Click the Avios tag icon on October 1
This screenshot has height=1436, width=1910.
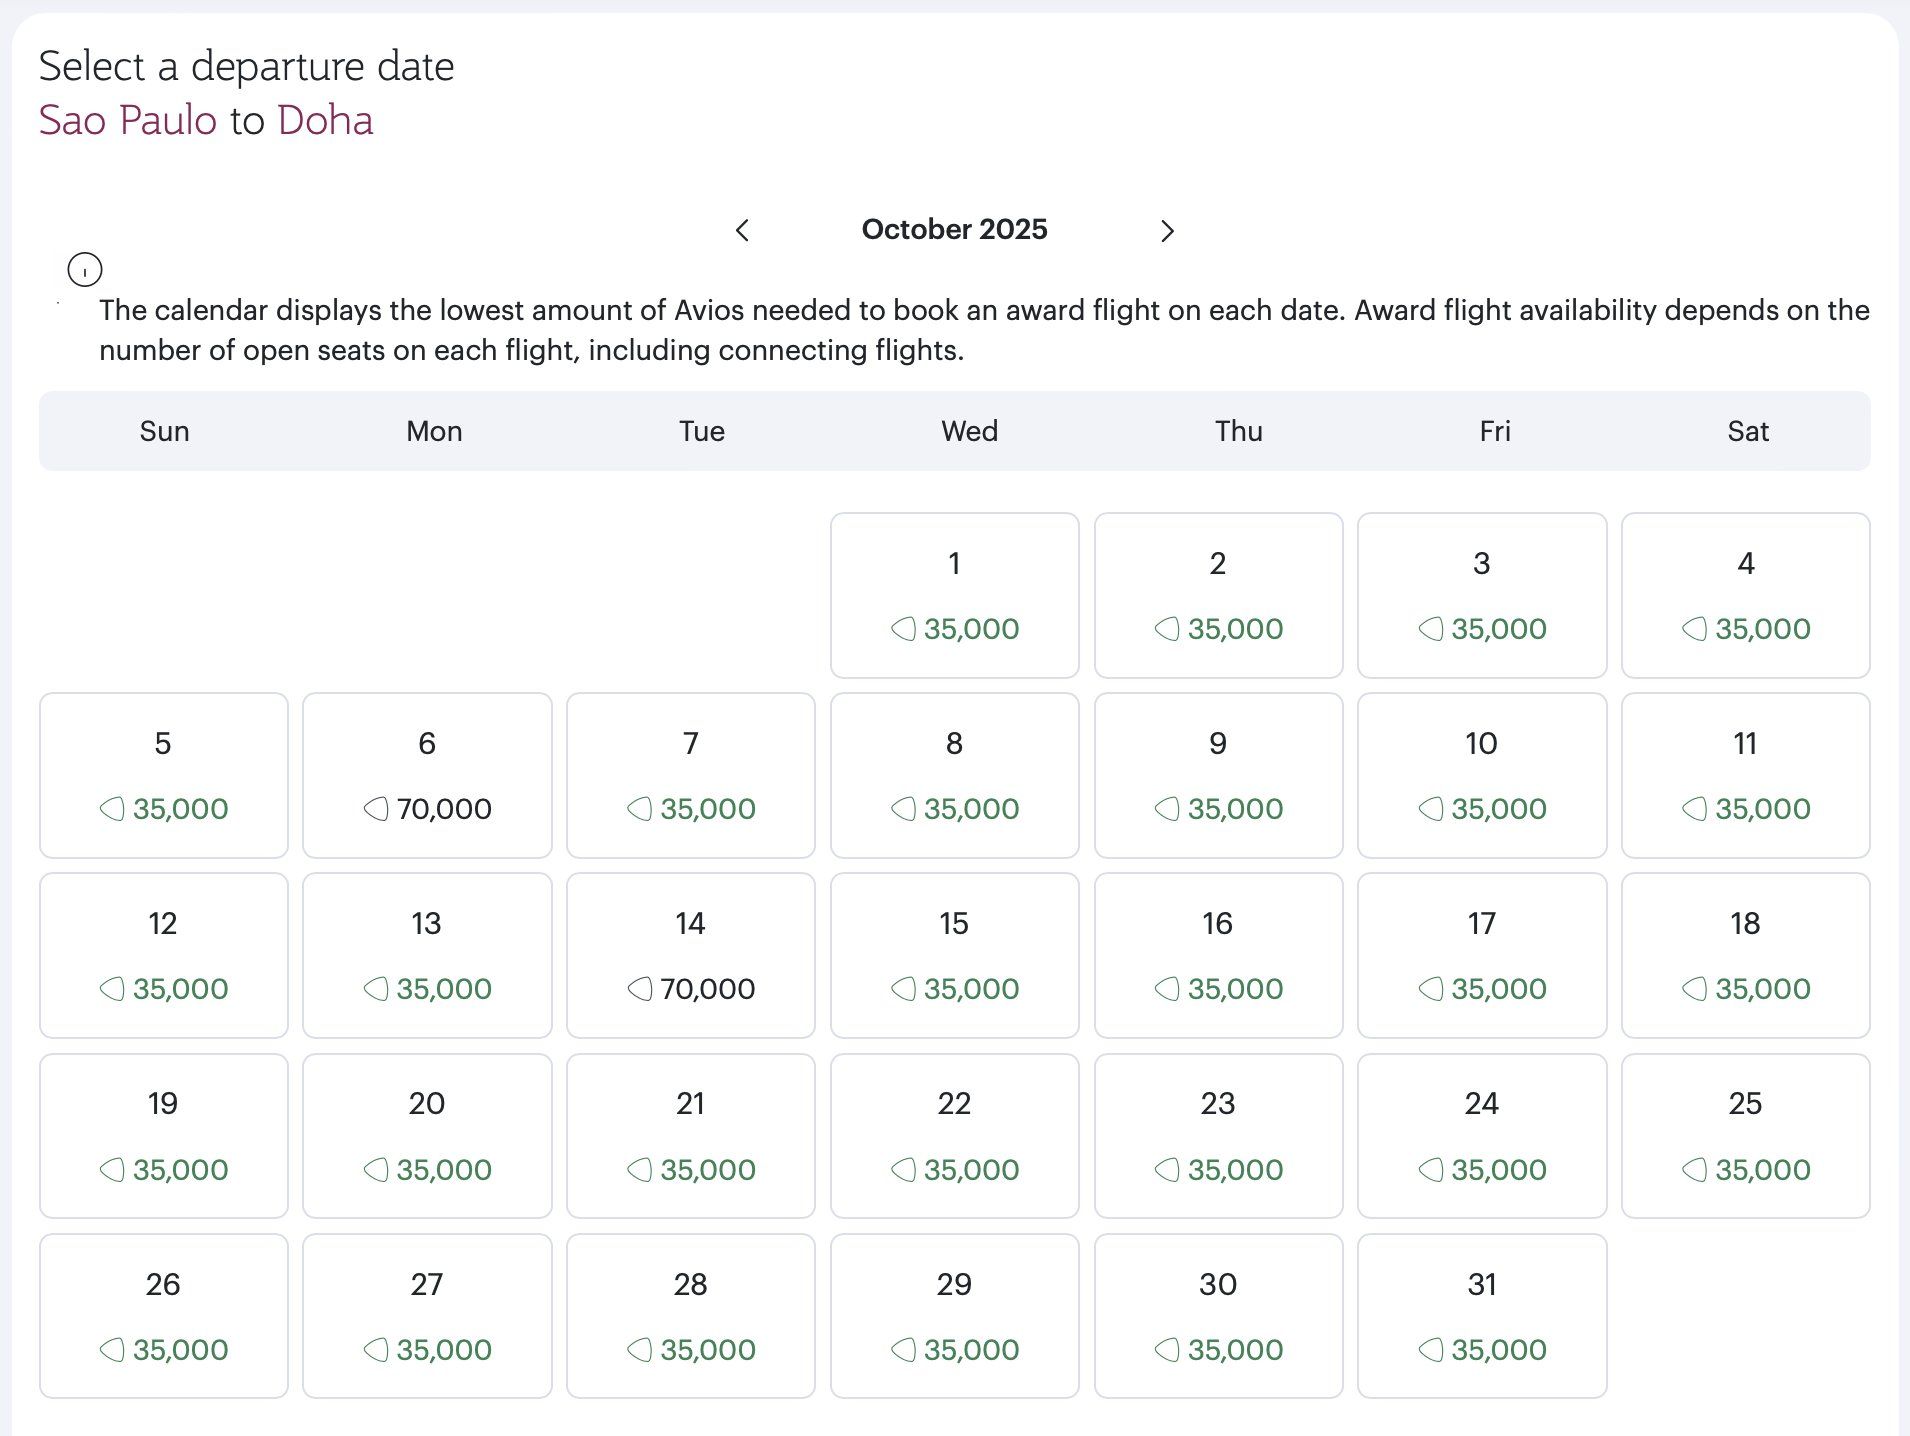[904, 629]
